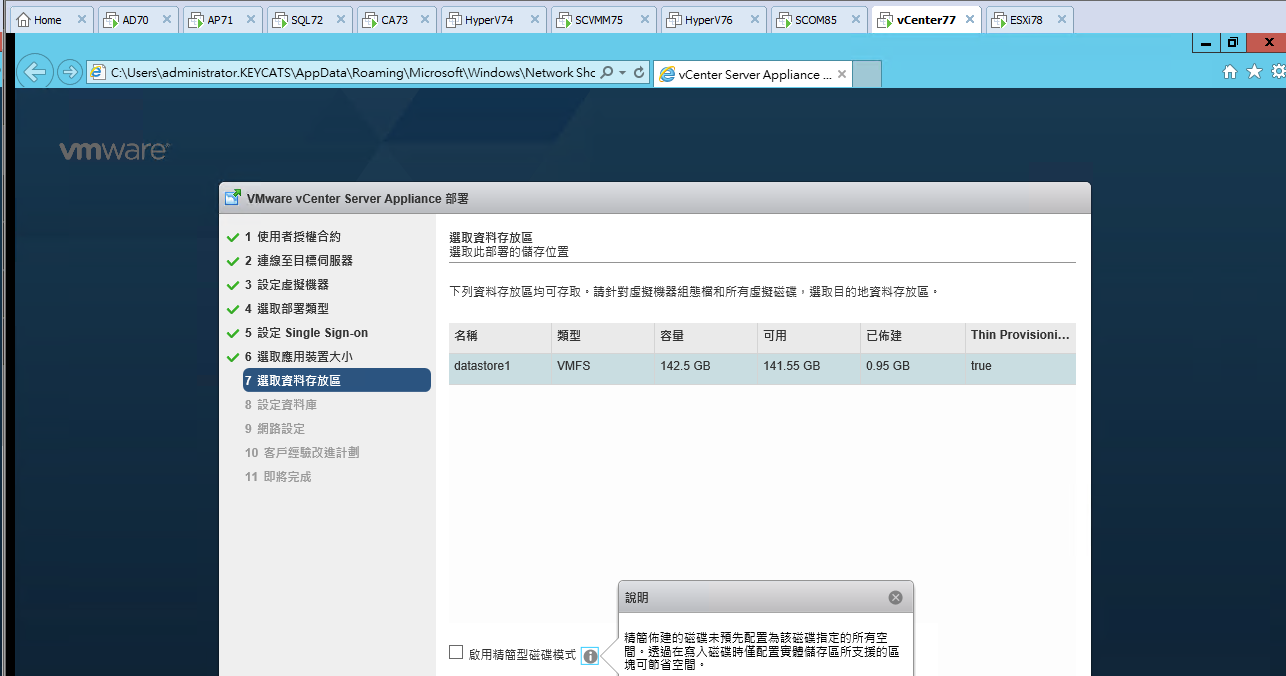Screen dimensions: 1286x676
Task: Close the AD70 VM tab
Action: 166,19
